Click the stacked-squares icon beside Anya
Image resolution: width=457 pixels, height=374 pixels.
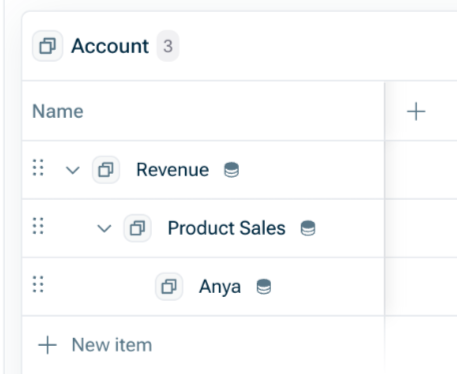[169, 286]
